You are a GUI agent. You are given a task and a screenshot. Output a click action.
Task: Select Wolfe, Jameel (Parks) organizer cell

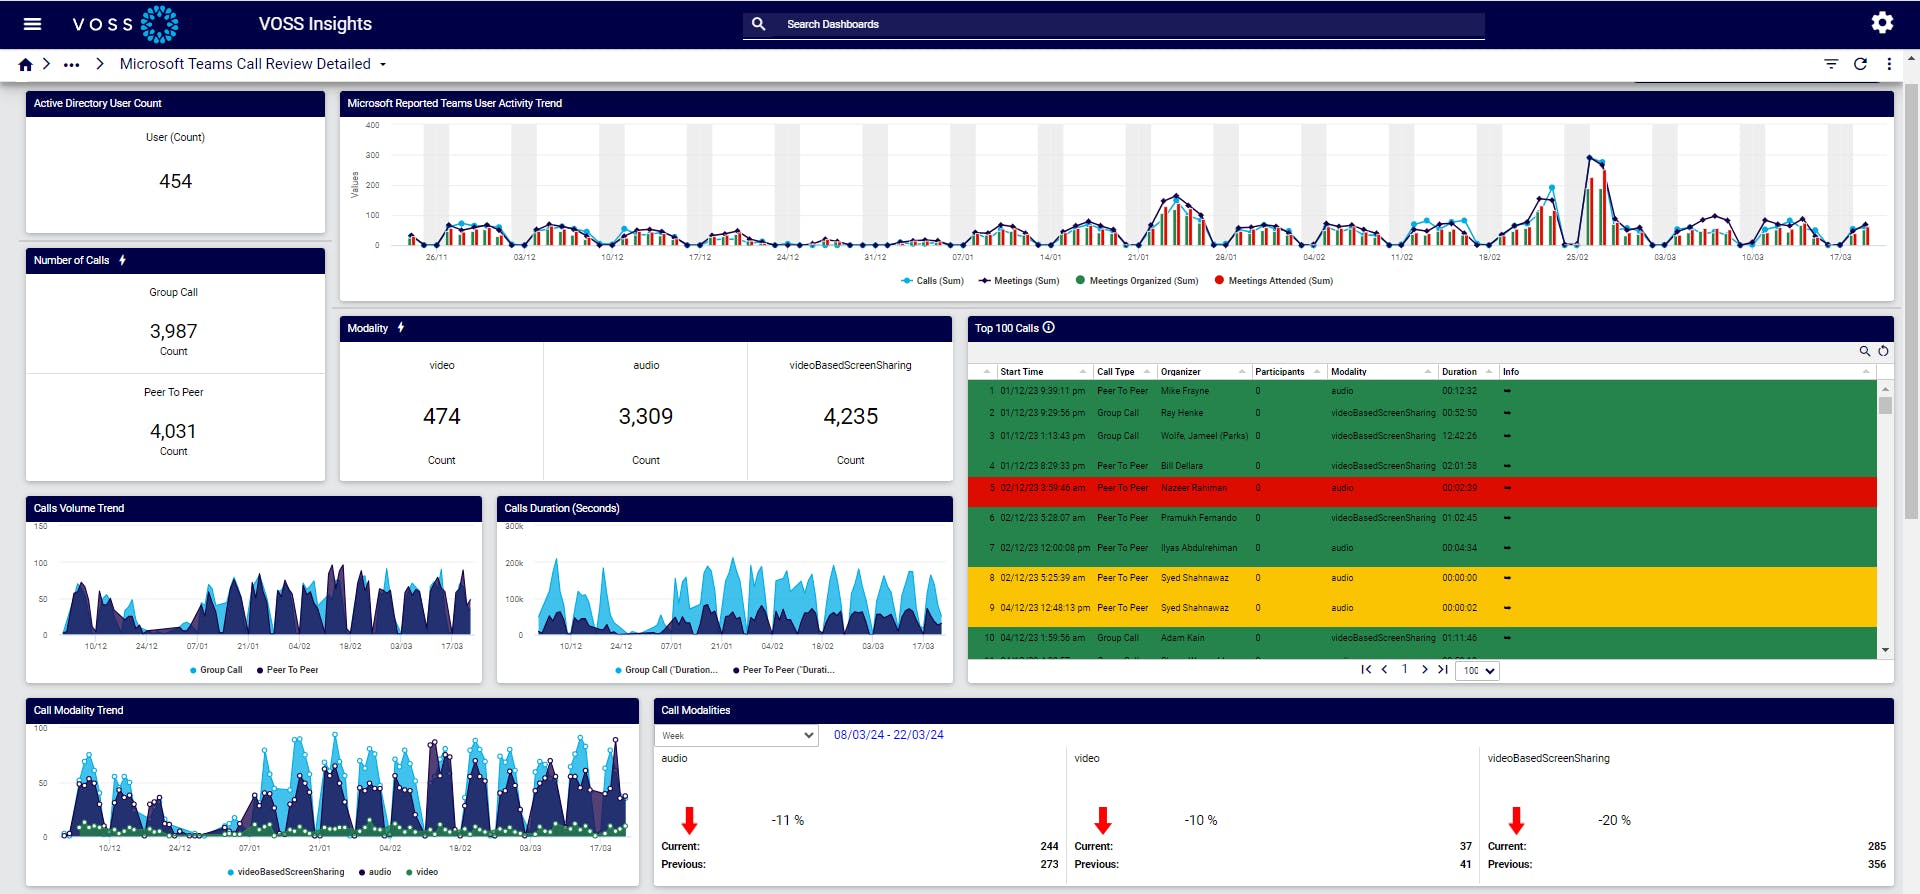click(x=1204, y=436)
